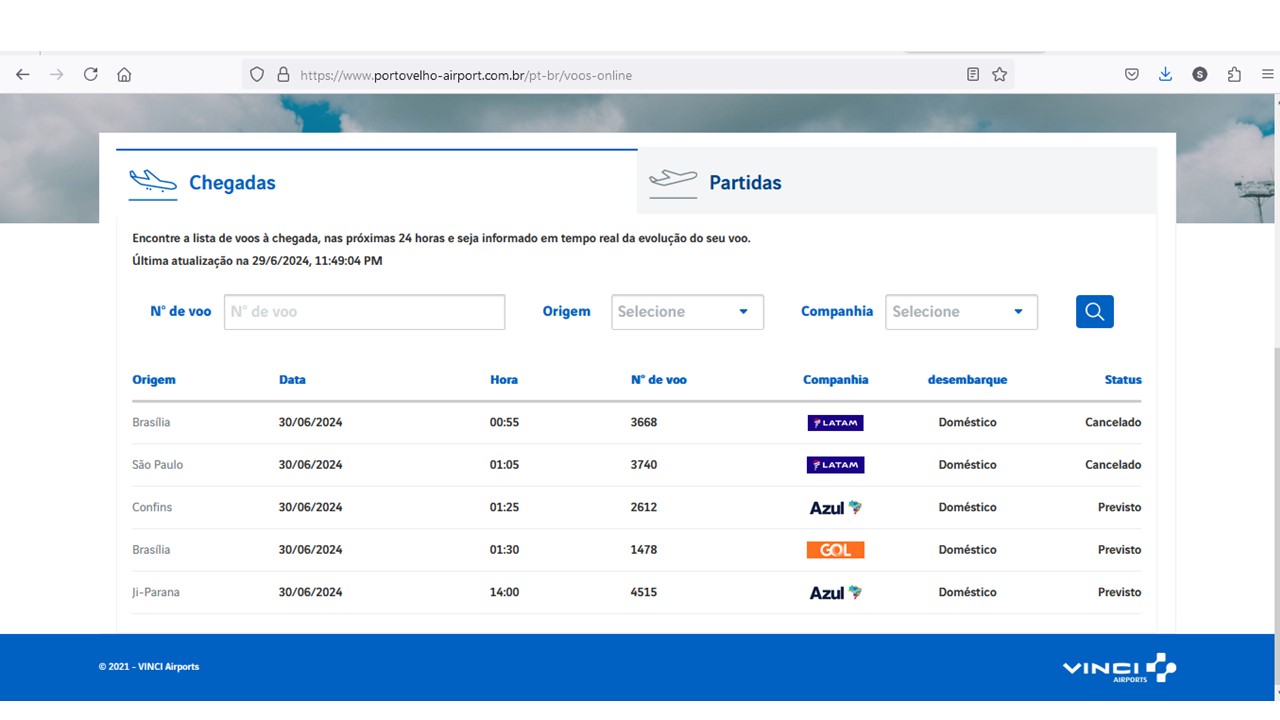This screenshot has height=720, width=1280.
Task: Go to browser home page icon
Action: click(x=124, y=74)
